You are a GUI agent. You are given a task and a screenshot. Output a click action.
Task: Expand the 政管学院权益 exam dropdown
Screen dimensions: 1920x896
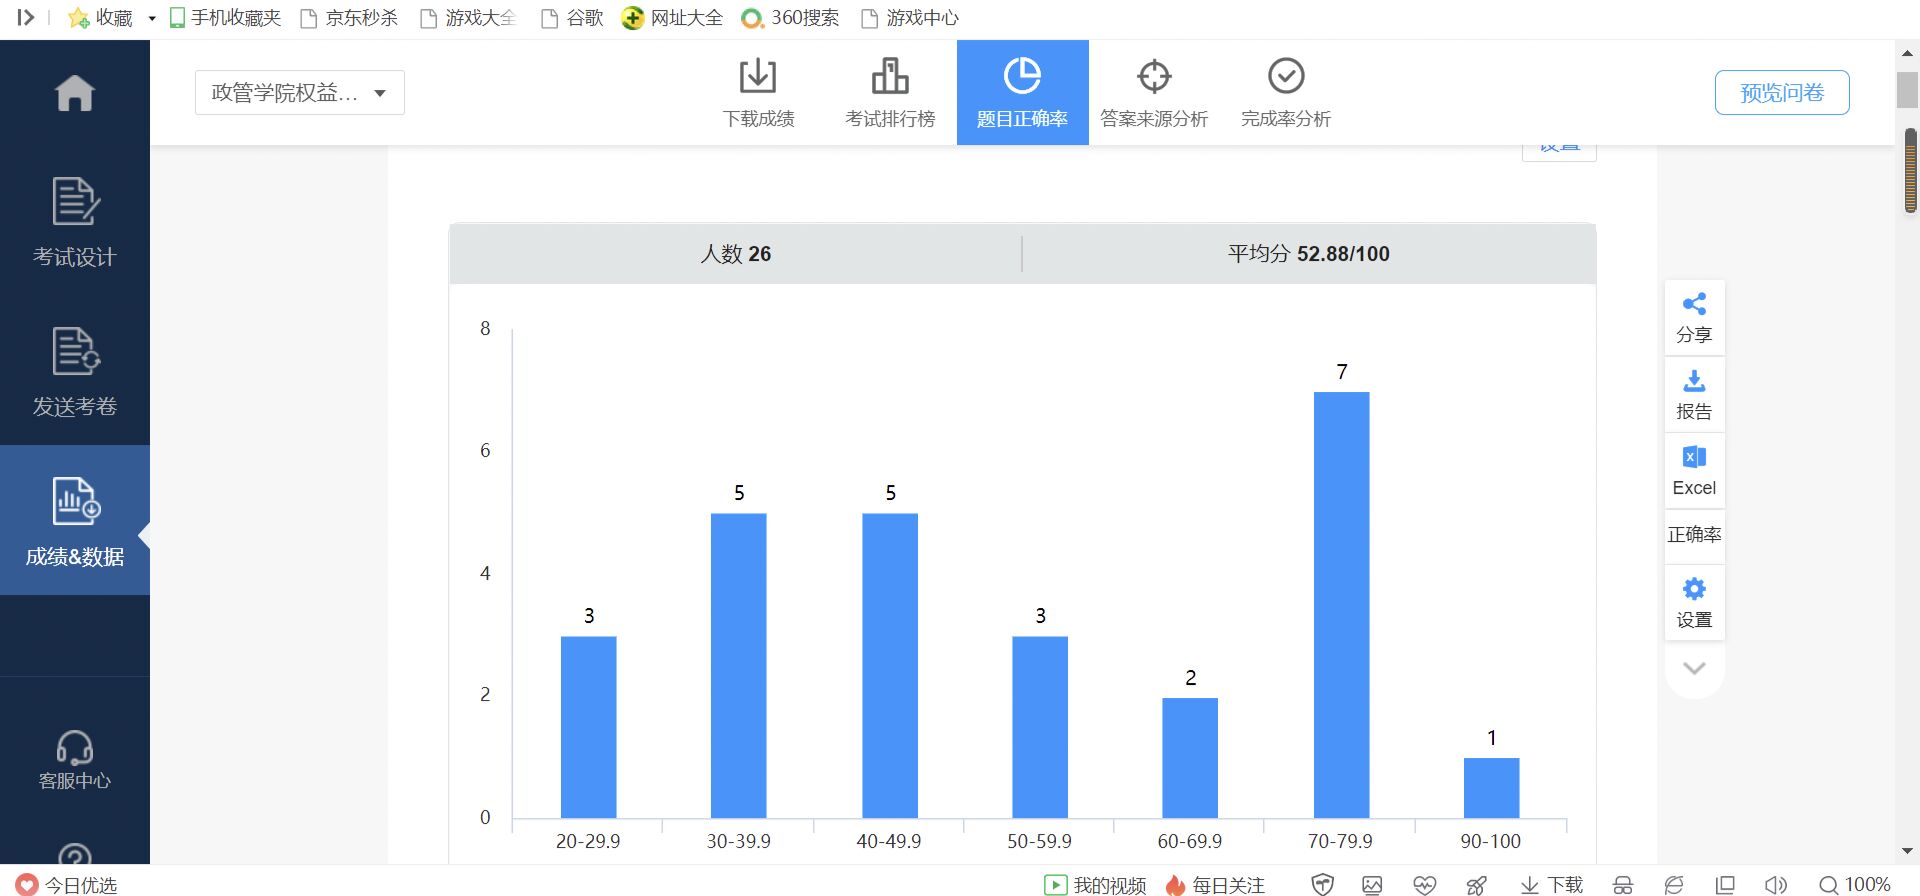click(x=299, y=93)
